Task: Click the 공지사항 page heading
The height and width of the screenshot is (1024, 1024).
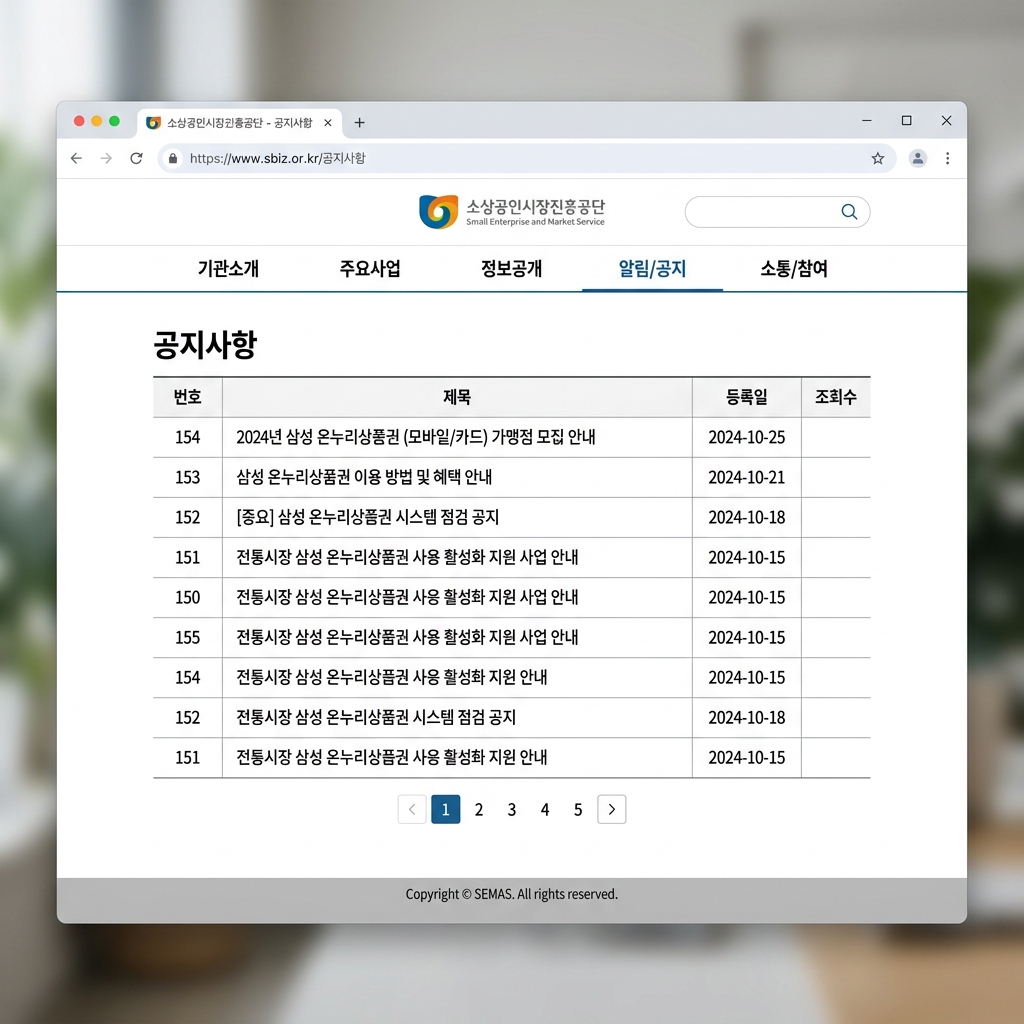Action: (205, 344)
